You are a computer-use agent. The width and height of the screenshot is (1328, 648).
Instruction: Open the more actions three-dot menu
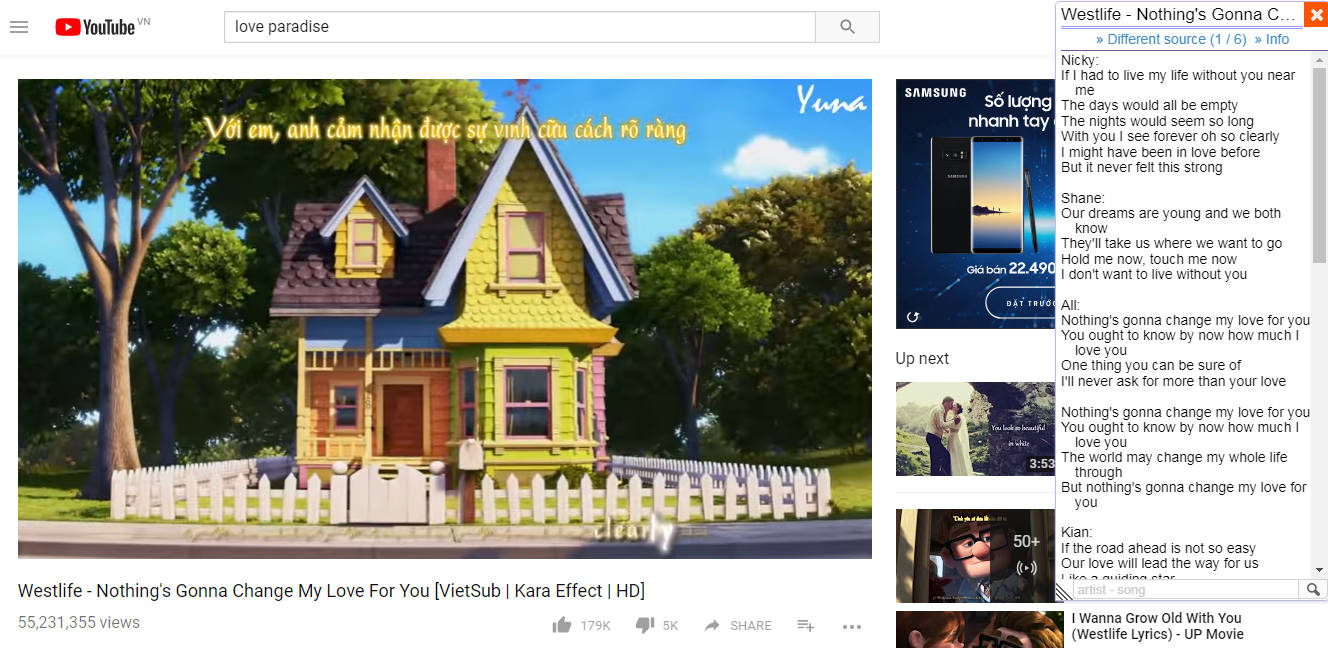852,626
